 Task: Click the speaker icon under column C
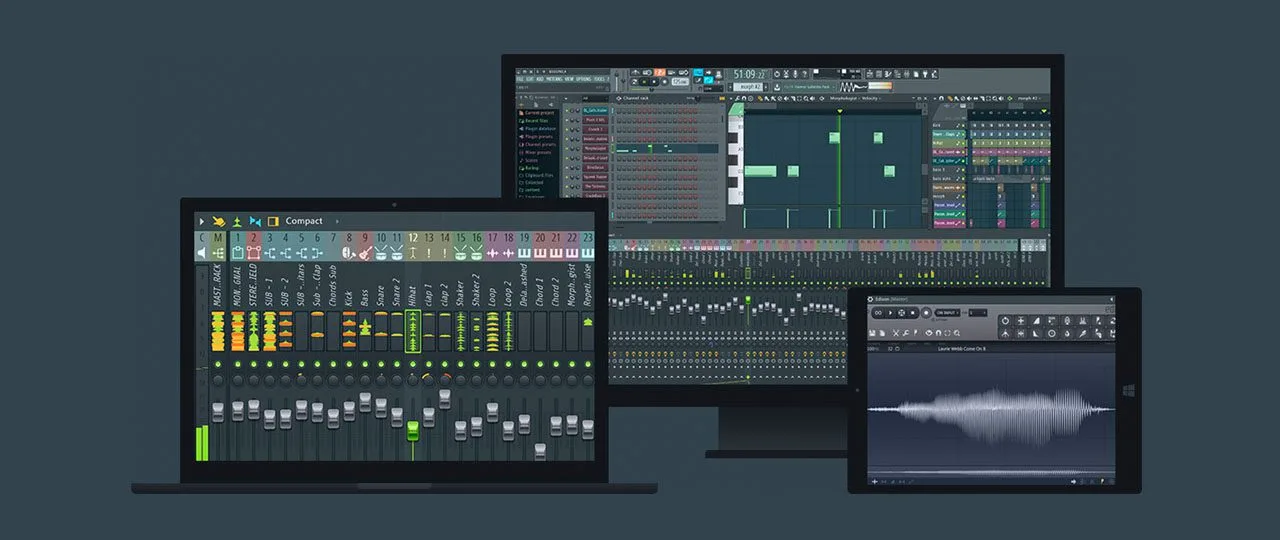pos(203,253)
